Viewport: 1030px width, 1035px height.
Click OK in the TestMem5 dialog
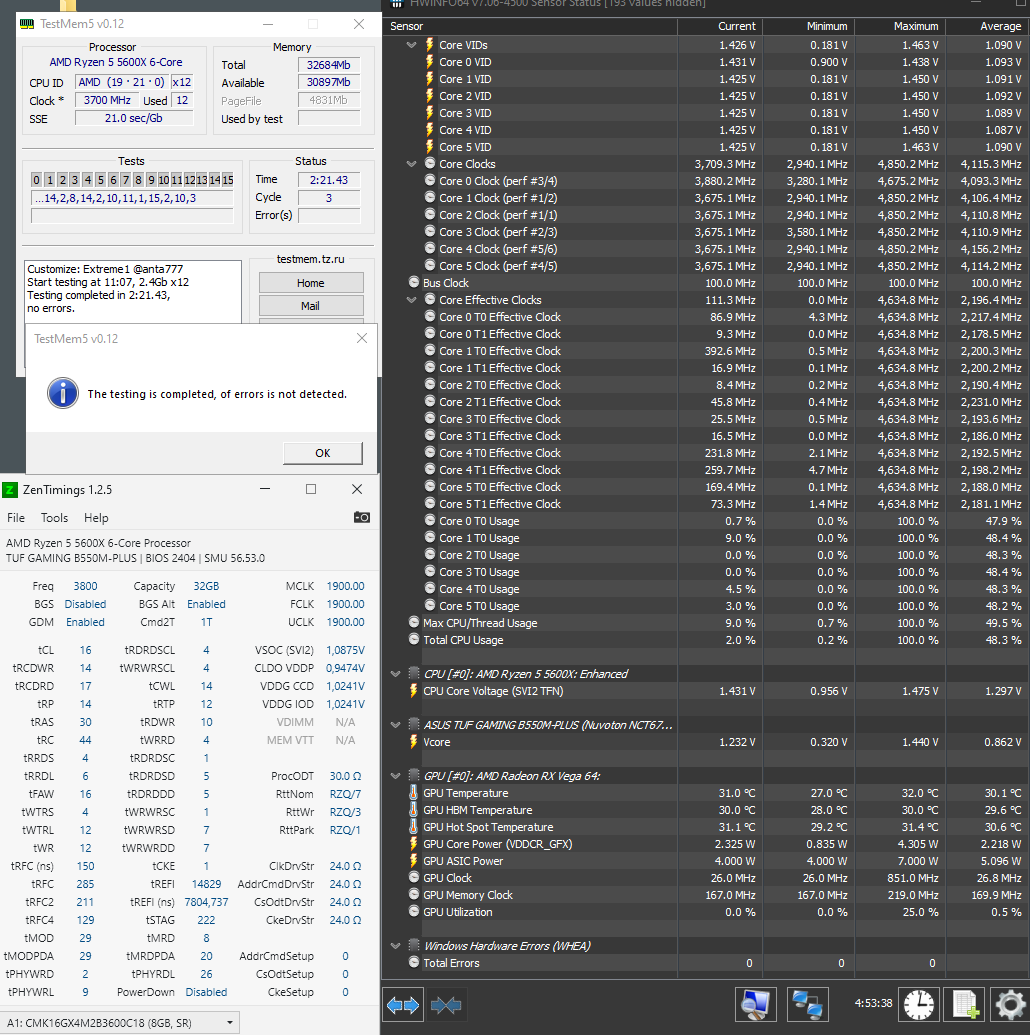click(x=323, y=453)
